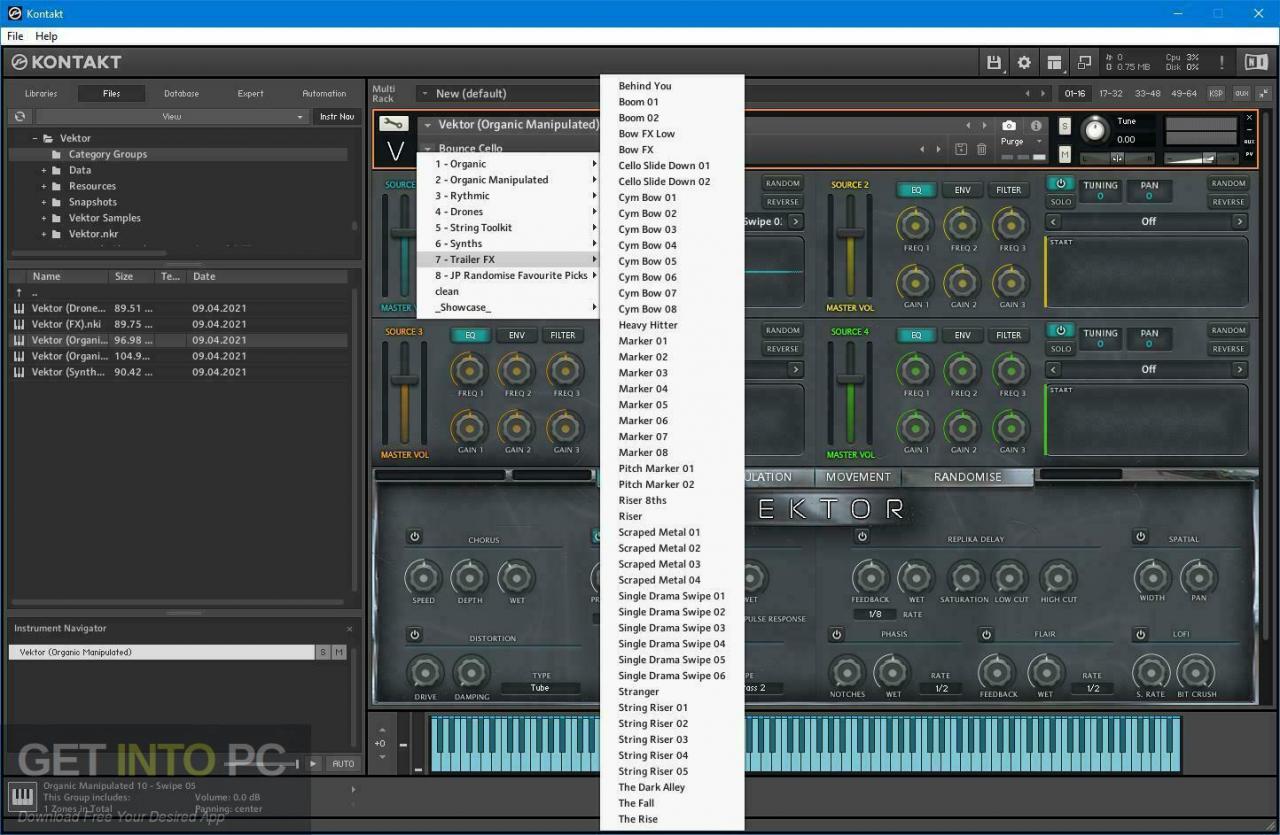Close the instrument with the X icon
This screenshot has height=835, width=1280.
pos(1249,118)
